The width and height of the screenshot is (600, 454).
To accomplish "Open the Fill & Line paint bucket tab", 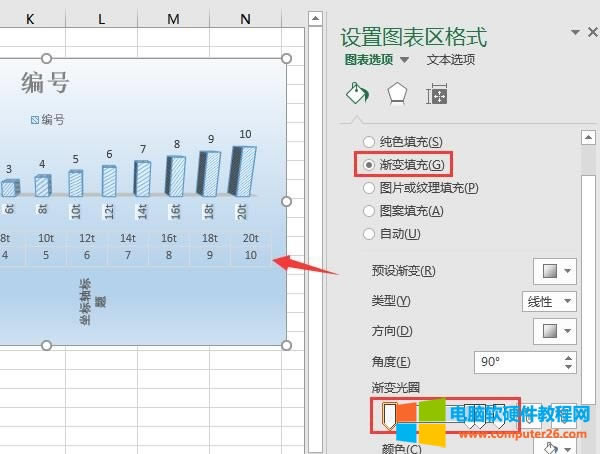I will [357, 94].
